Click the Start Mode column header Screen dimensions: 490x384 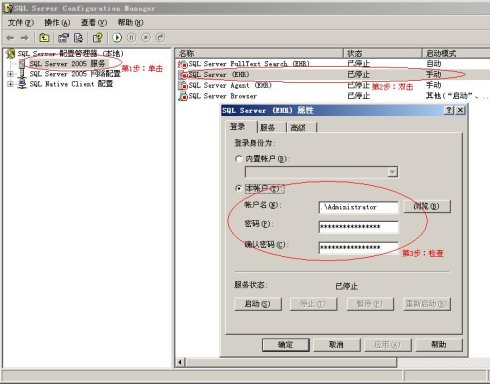click(456, 53)
